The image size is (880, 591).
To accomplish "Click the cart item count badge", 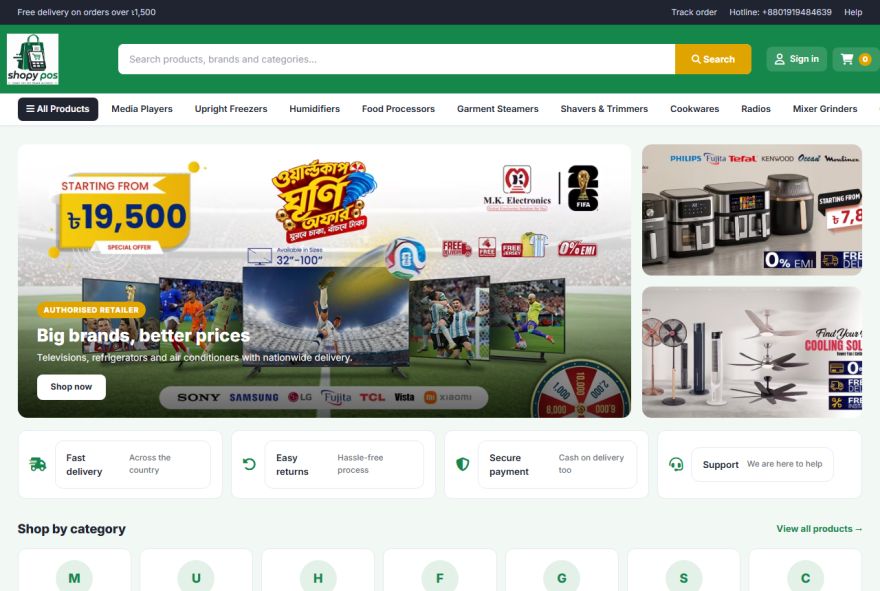I will point(865,59).
